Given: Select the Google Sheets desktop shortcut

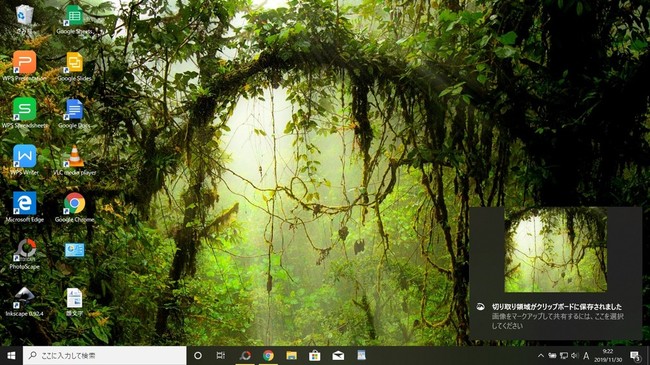Looking at the screenshot, I should (75, 19).
